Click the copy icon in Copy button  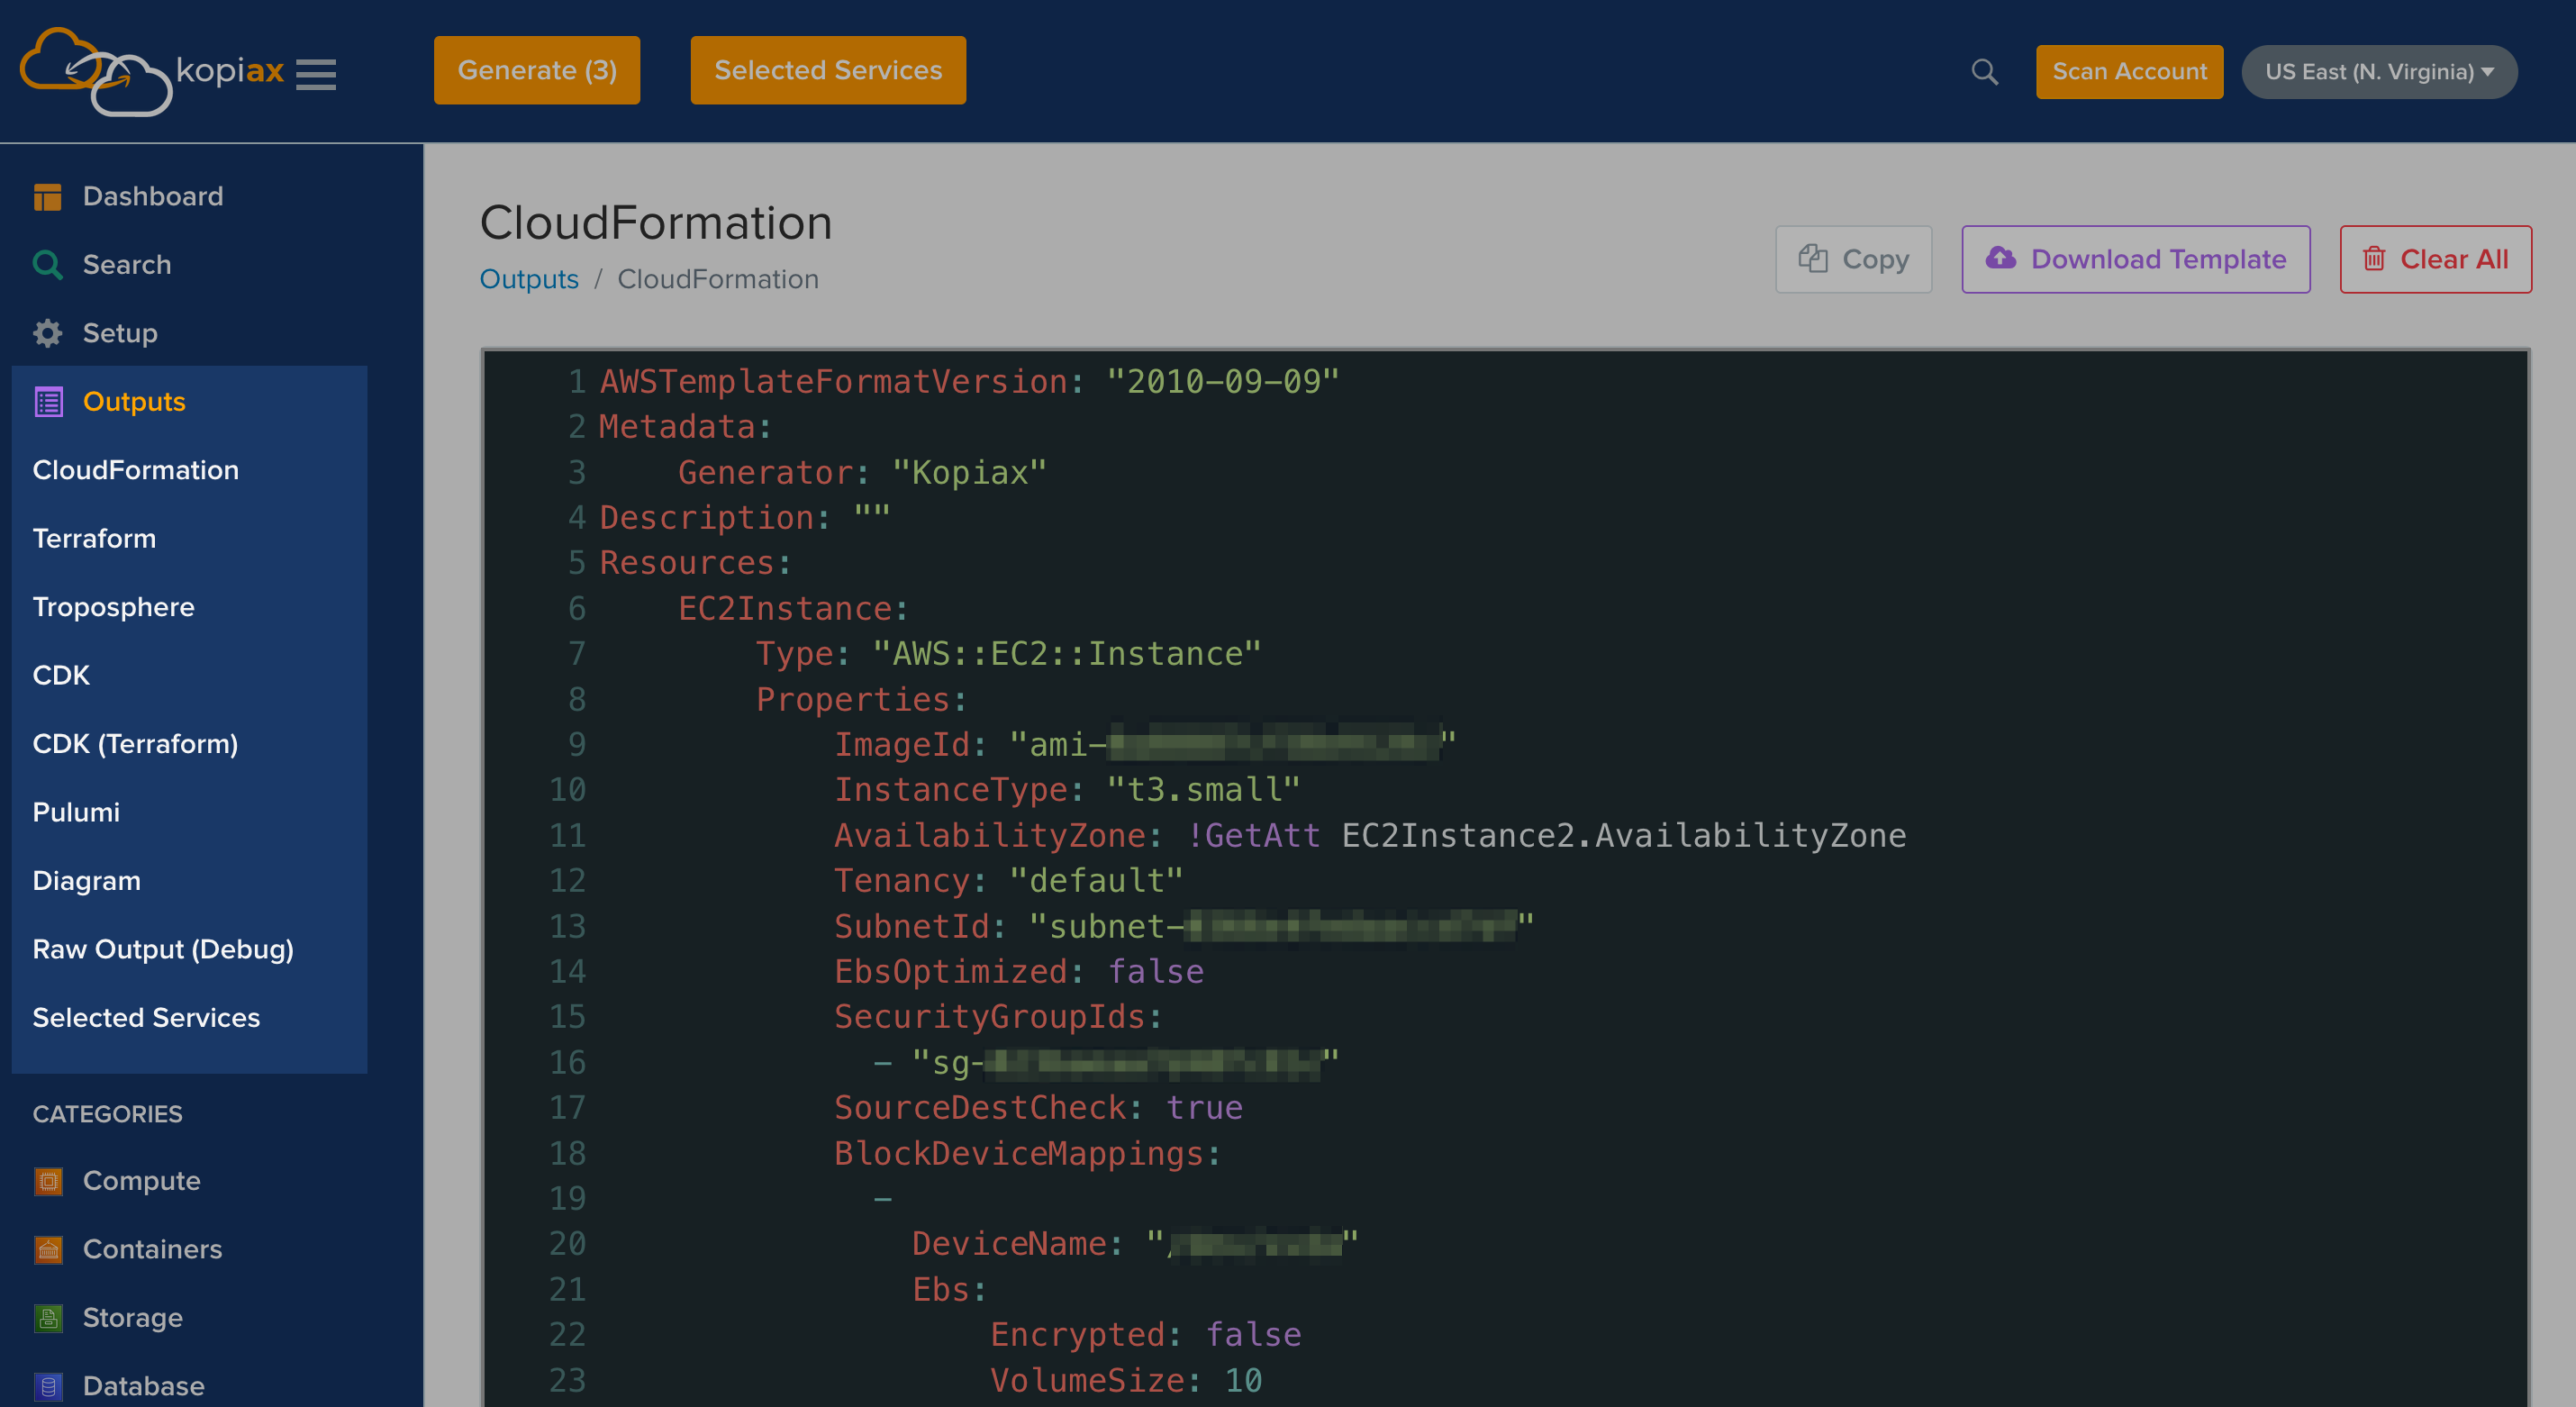point(1813,259)
